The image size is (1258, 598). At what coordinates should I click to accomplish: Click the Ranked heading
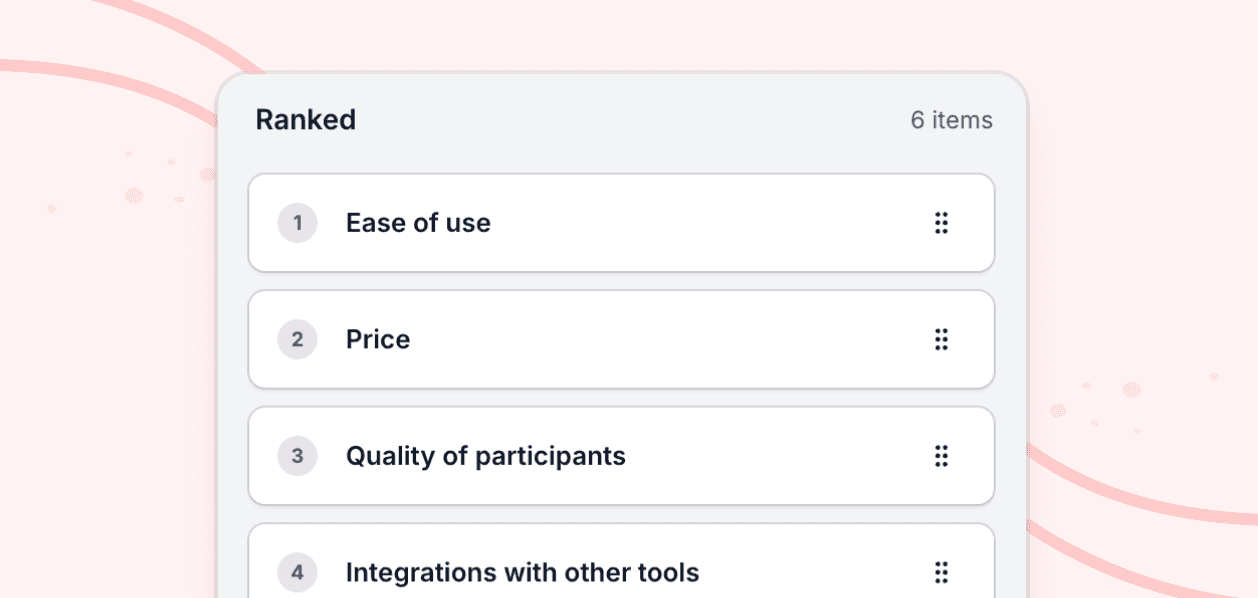[x=305, y=120]
